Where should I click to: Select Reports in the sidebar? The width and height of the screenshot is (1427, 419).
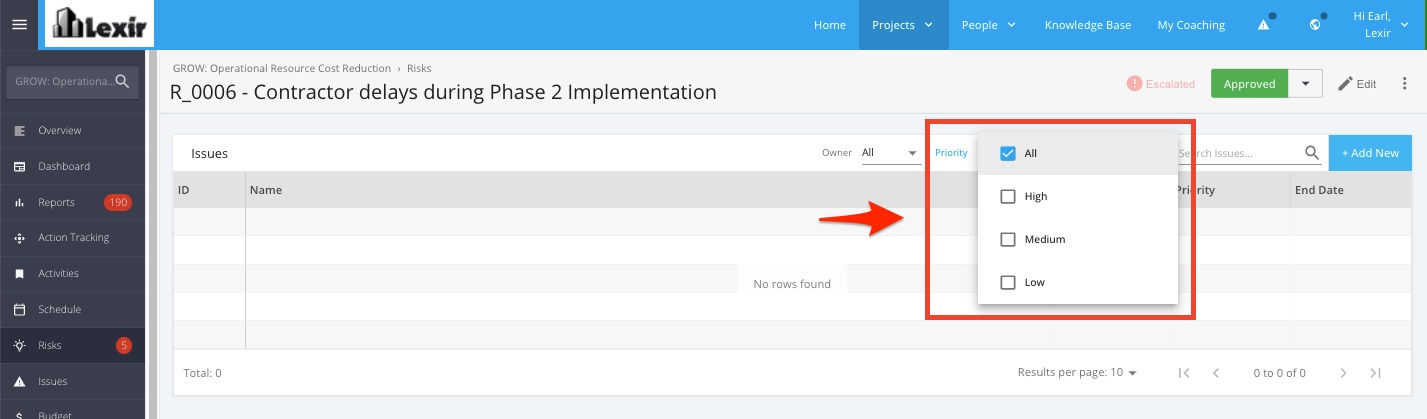pos(72,202)
